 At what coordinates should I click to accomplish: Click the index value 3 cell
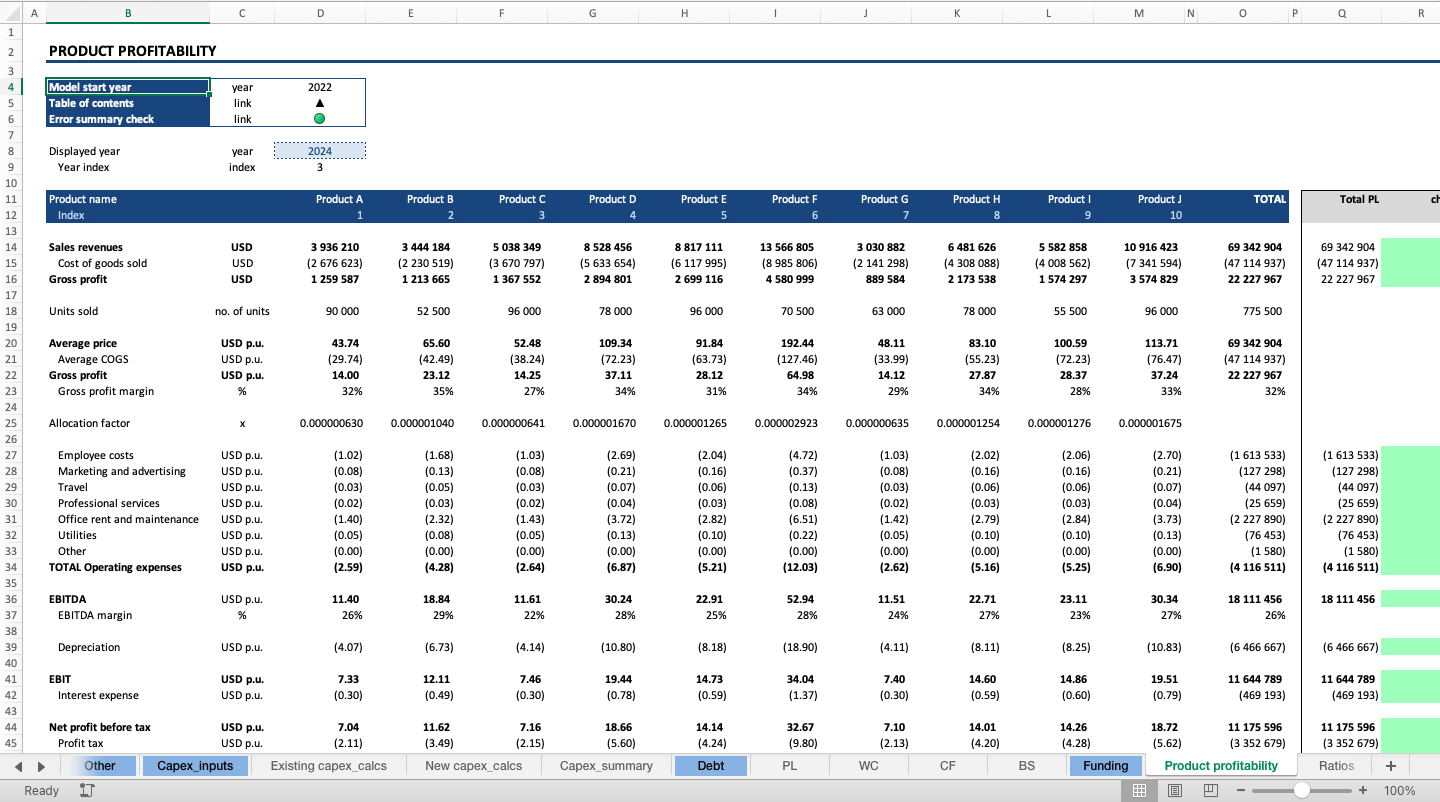tap(320, 167)
